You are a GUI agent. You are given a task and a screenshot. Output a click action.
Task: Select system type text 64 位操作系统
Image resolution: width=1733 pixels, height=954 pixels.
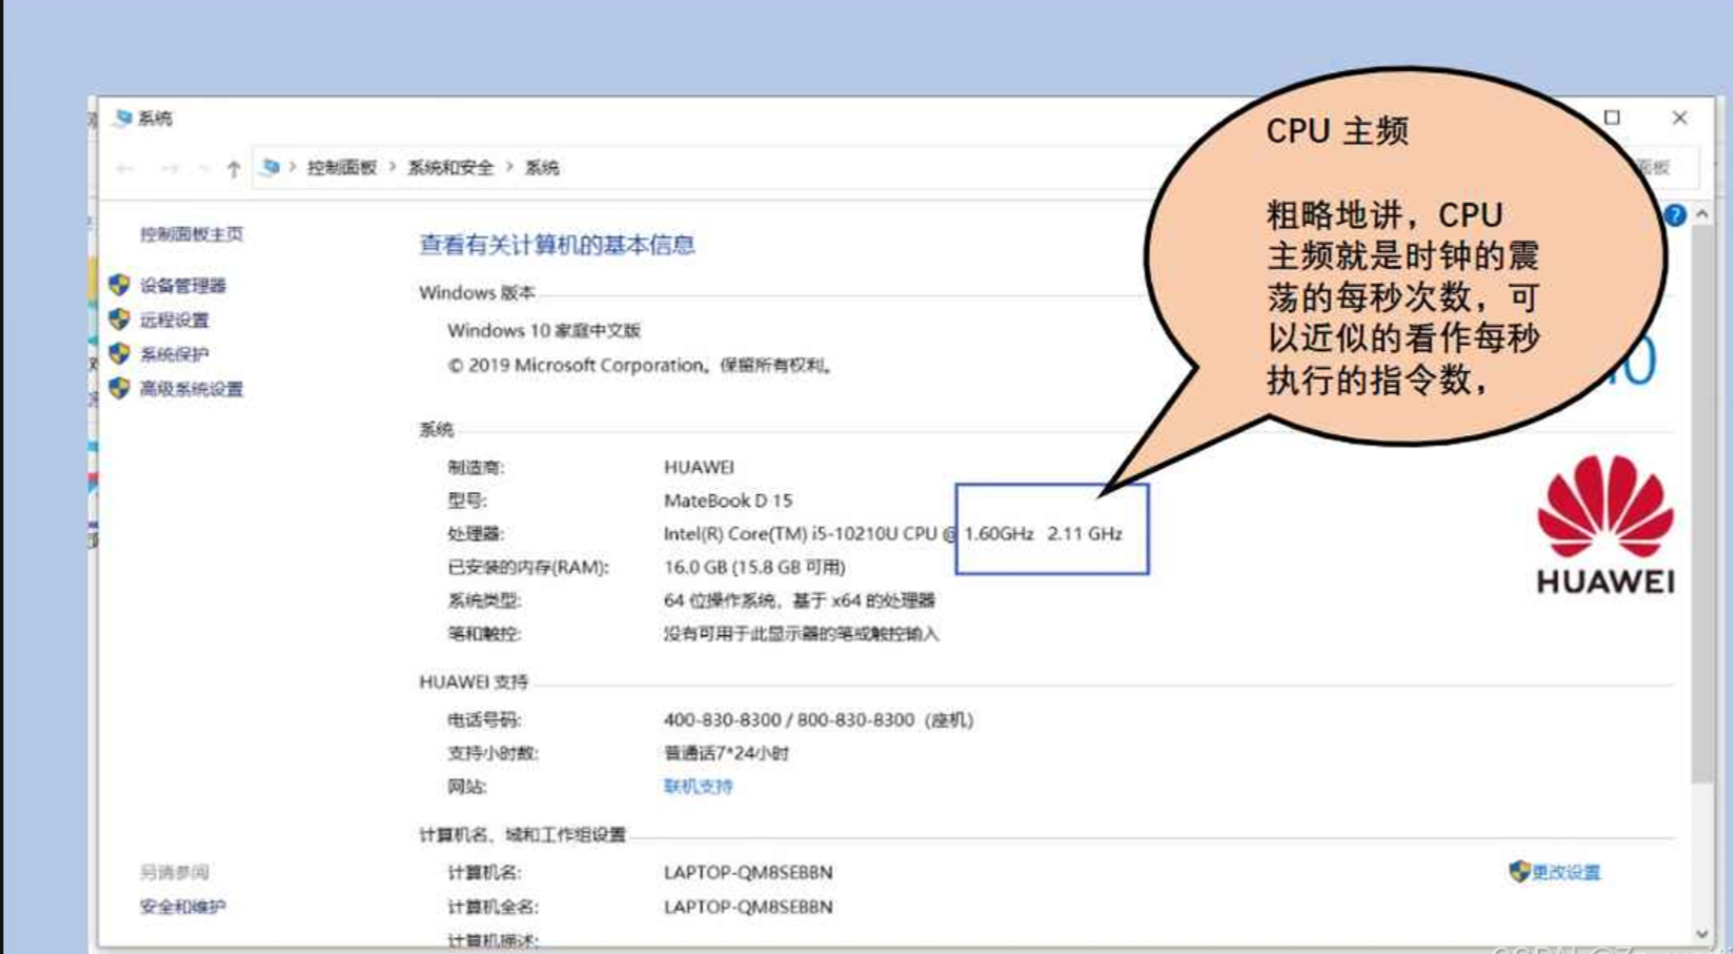click(723, 601)
